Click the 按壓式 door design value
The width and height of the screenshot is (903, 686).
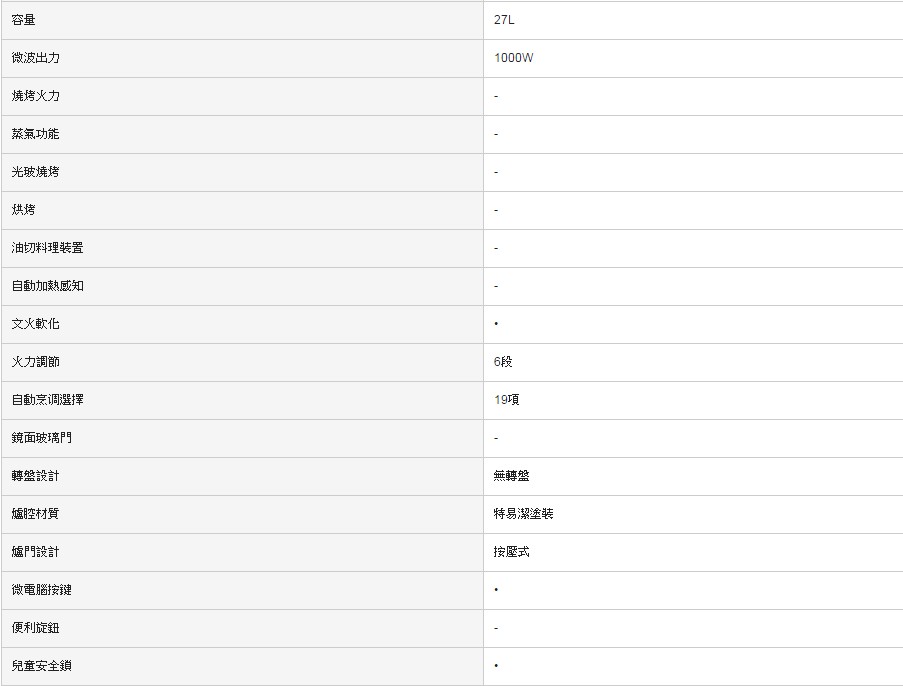(511, 552)
